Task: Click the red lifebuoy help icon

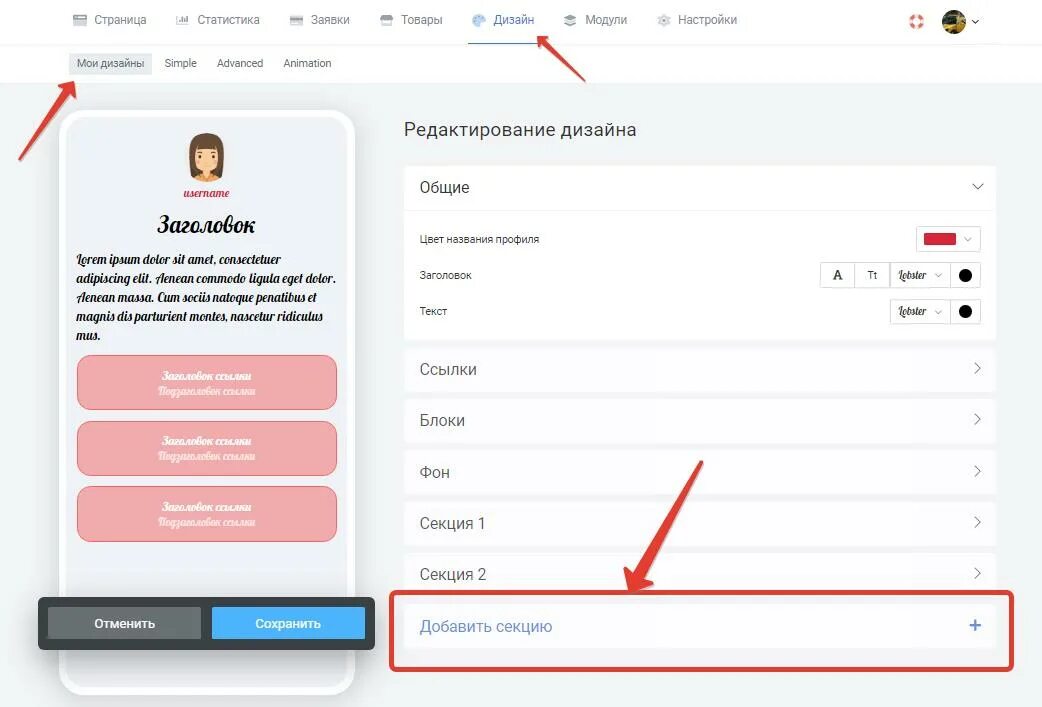Action: coord(916,21)
